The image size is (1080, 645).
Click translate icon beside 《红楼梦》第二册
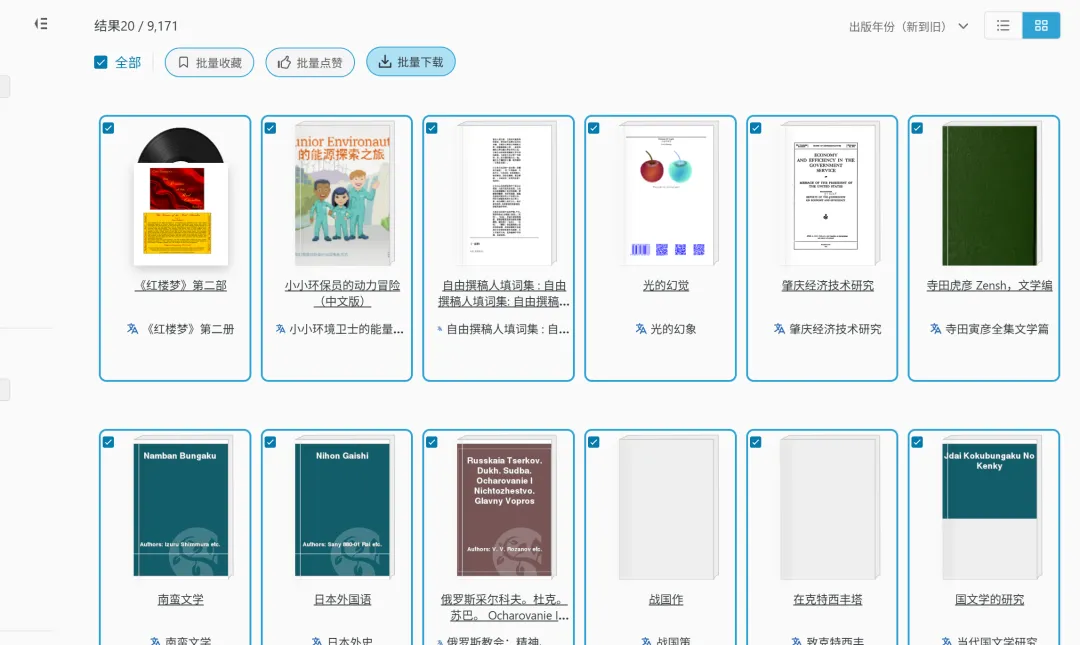[x=132, y=329]
